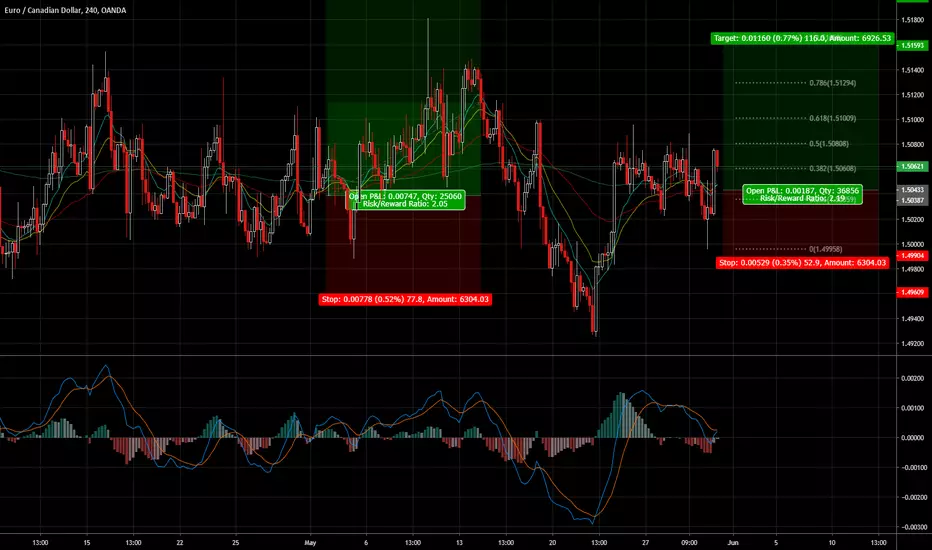Click the 13 date on time axis
Image resolution: width=932 pixels, height=550 pixels.
459,542
